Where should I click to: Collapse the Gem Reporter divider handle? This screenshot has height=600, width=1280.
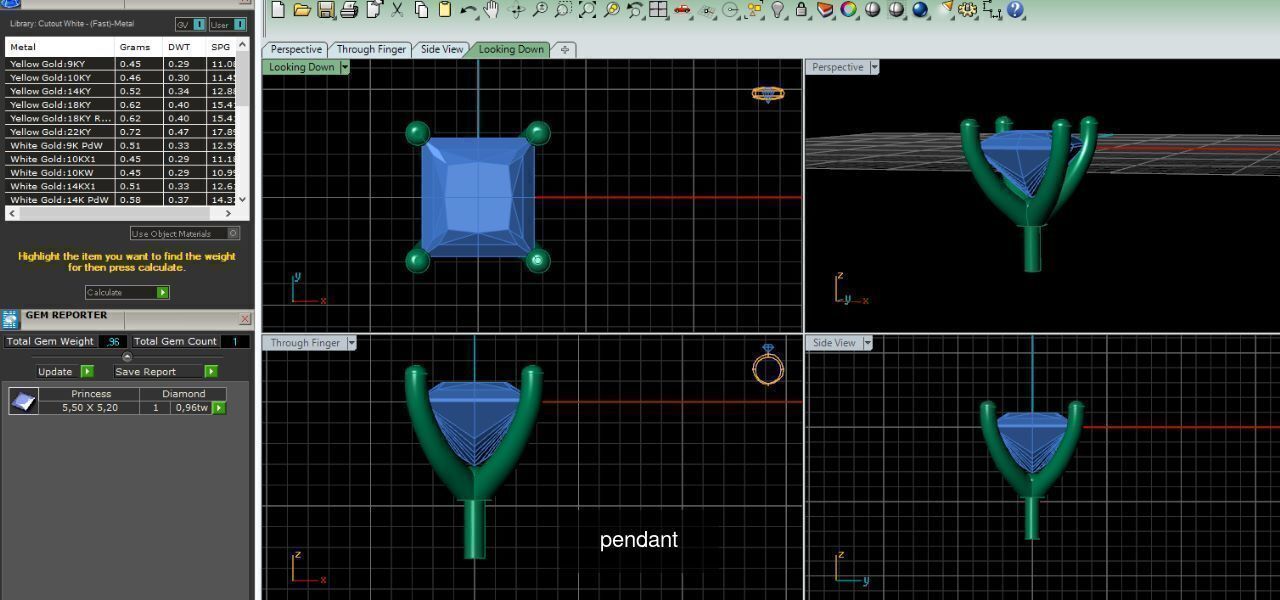(127, 357)
